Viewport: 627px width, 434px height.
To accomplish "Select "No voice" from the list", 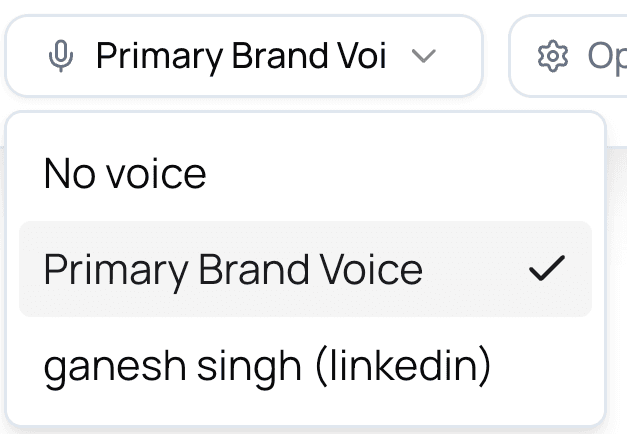I will coord(125,175).
